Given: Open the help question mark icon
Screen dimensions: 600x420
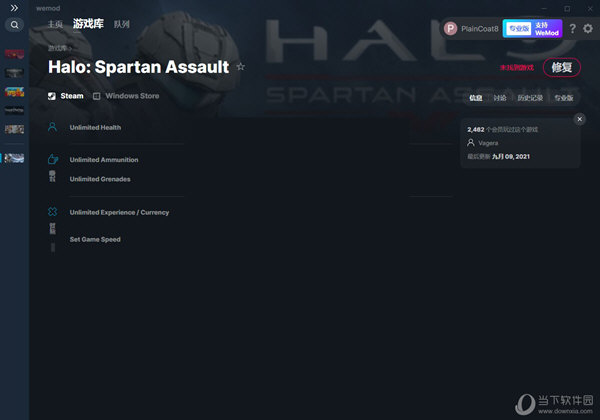Looking at the screenshot, I should pyautogui.click(x=572, y=29).
